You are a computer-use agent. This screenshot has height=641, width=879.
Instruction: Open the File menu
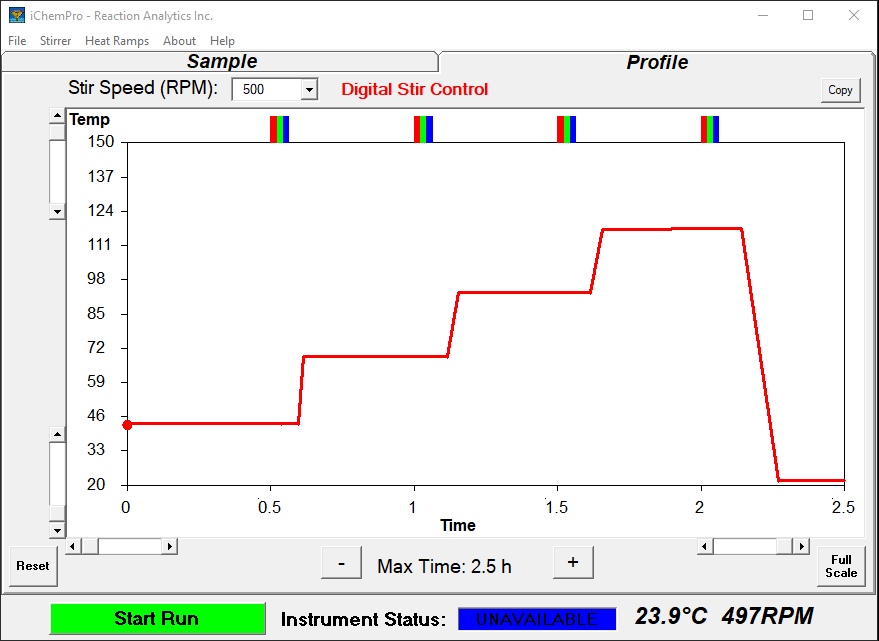coord(17,41)
